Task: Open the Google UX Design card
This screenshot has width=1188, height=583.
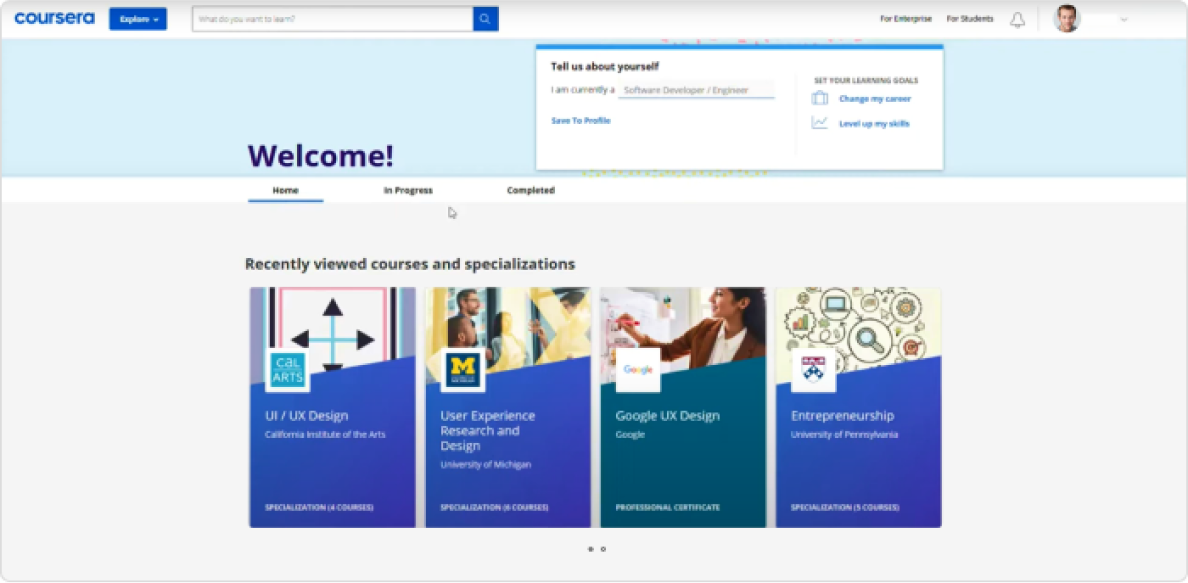Action: 683,407
